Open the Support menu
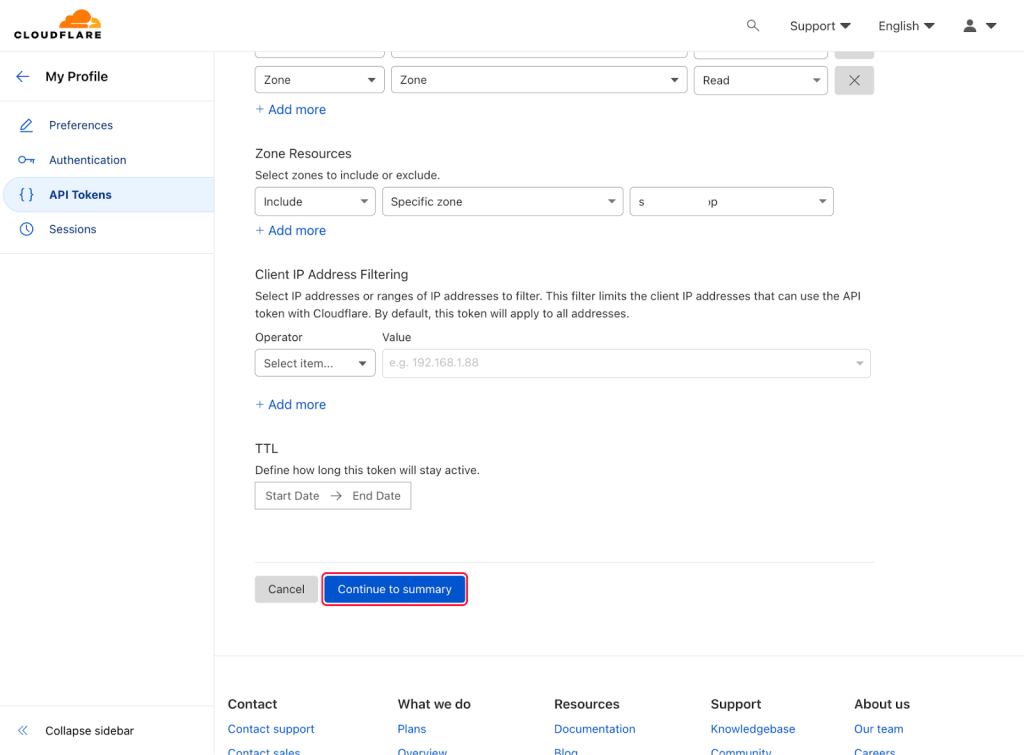Image resolution: width=1024 pixels, height=755 pixels. coord(820,26)
